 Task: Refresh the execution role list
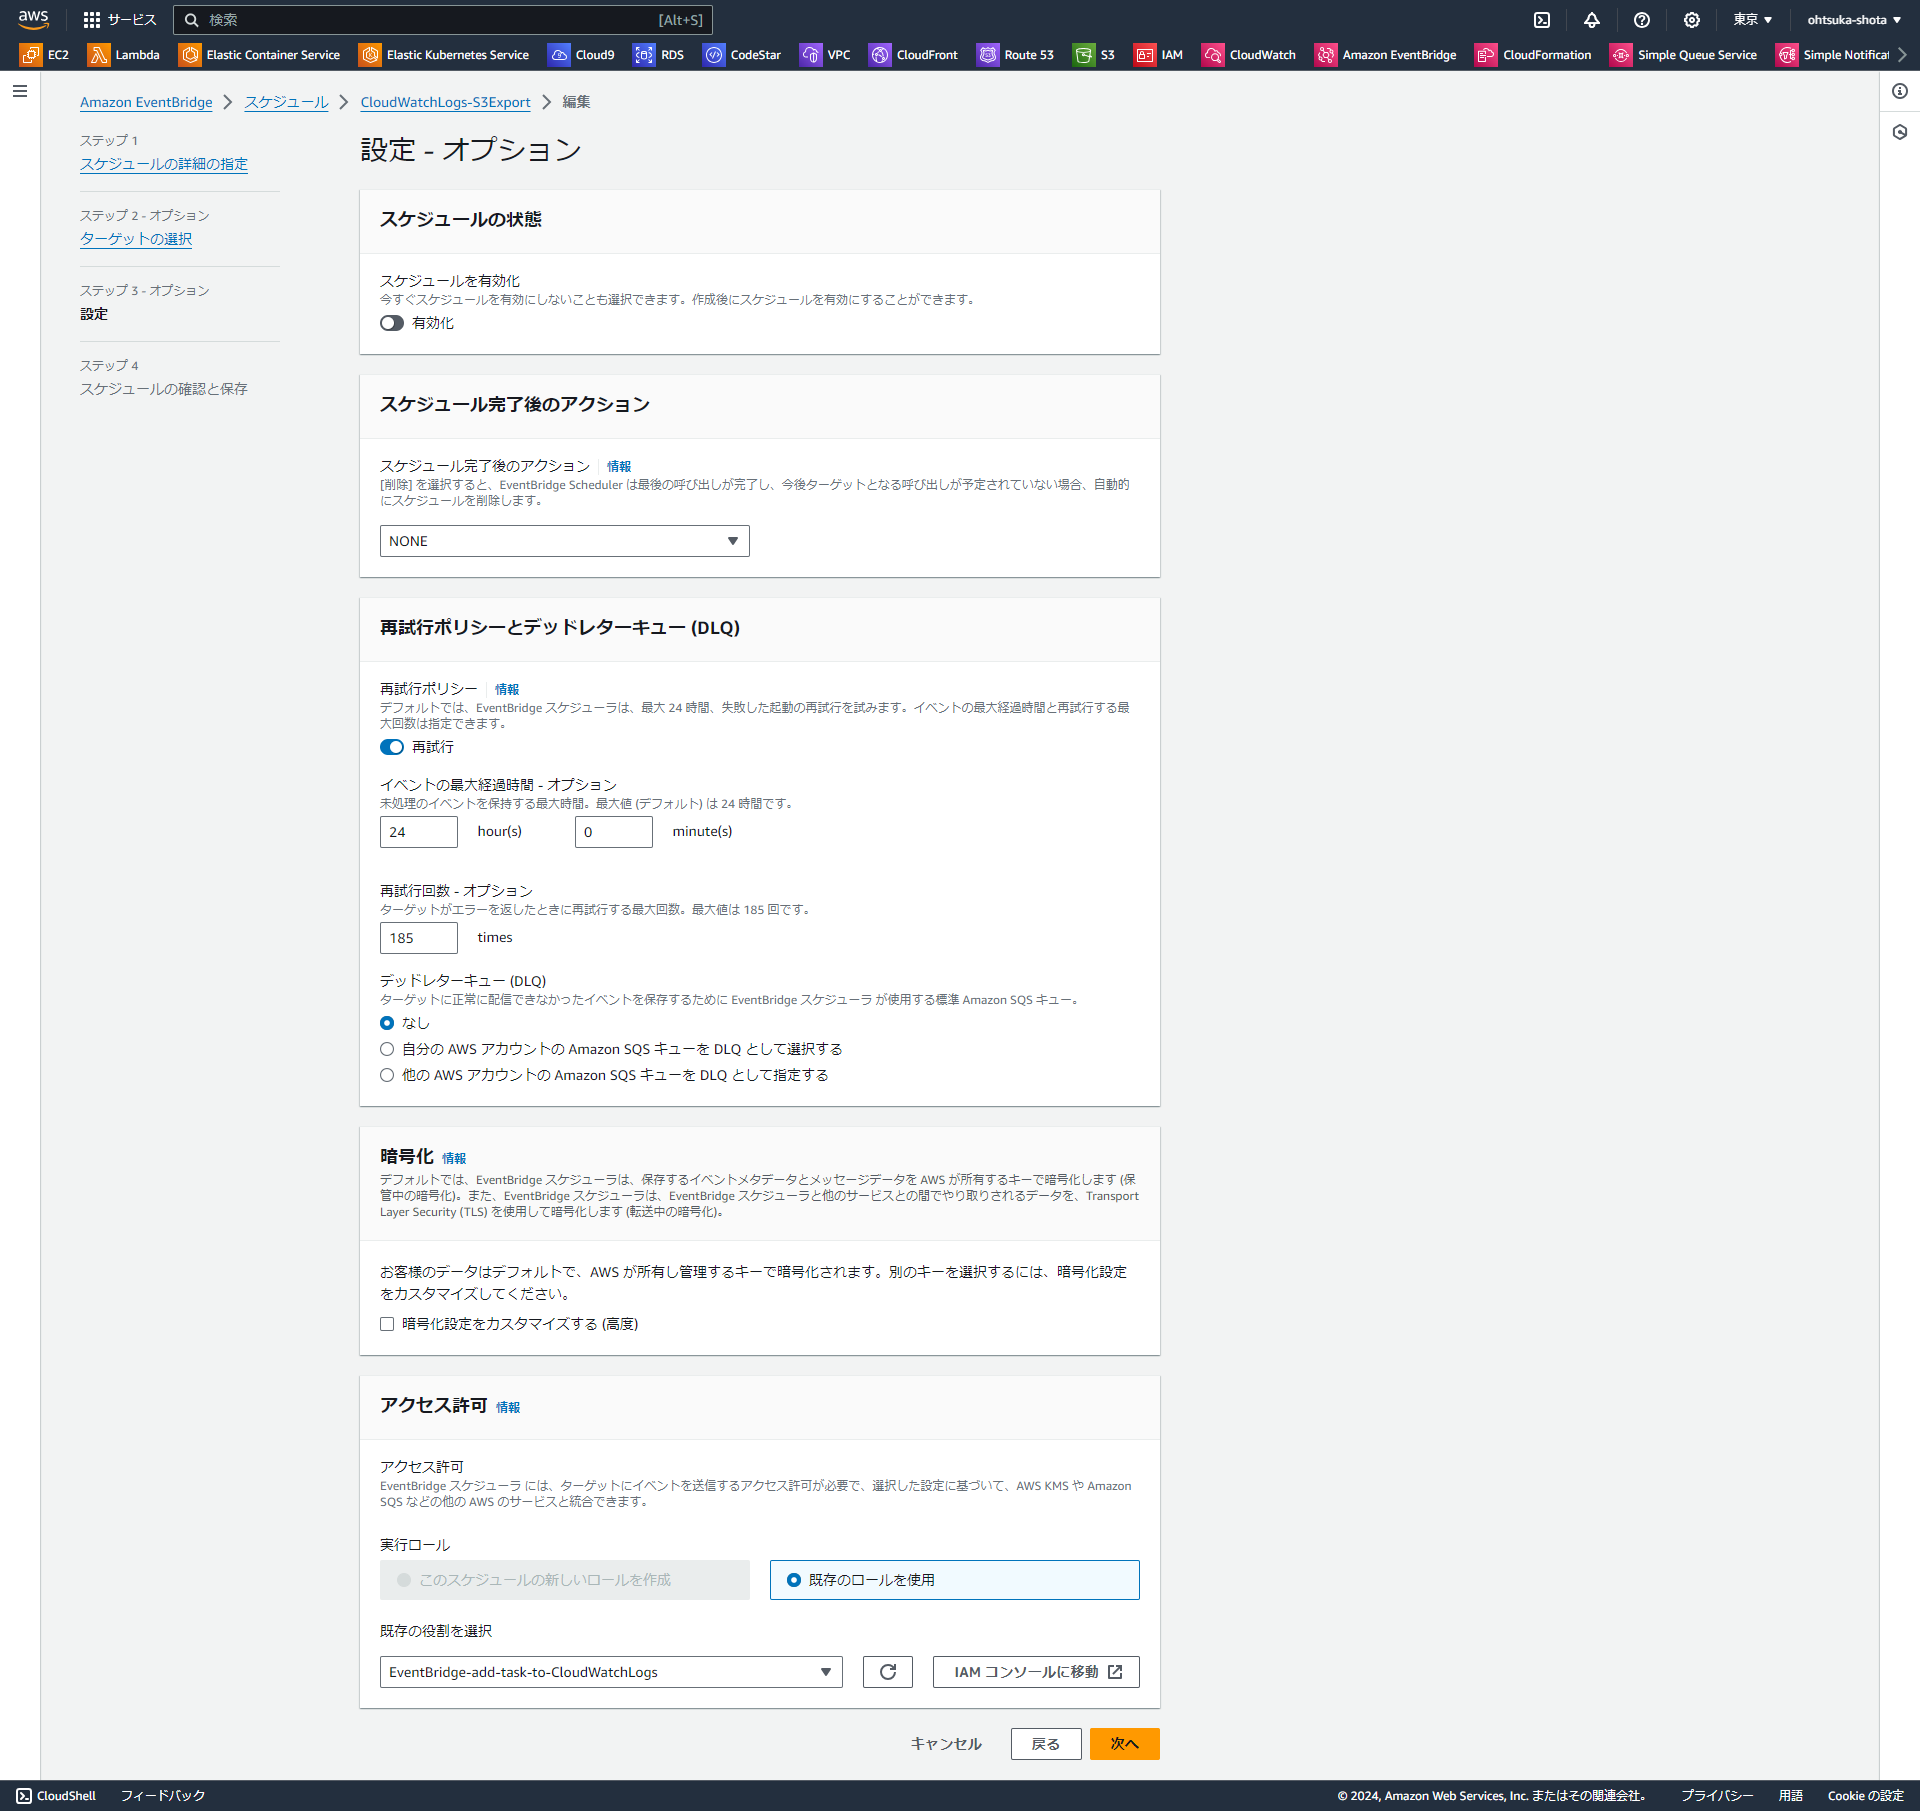(887, 1671)
